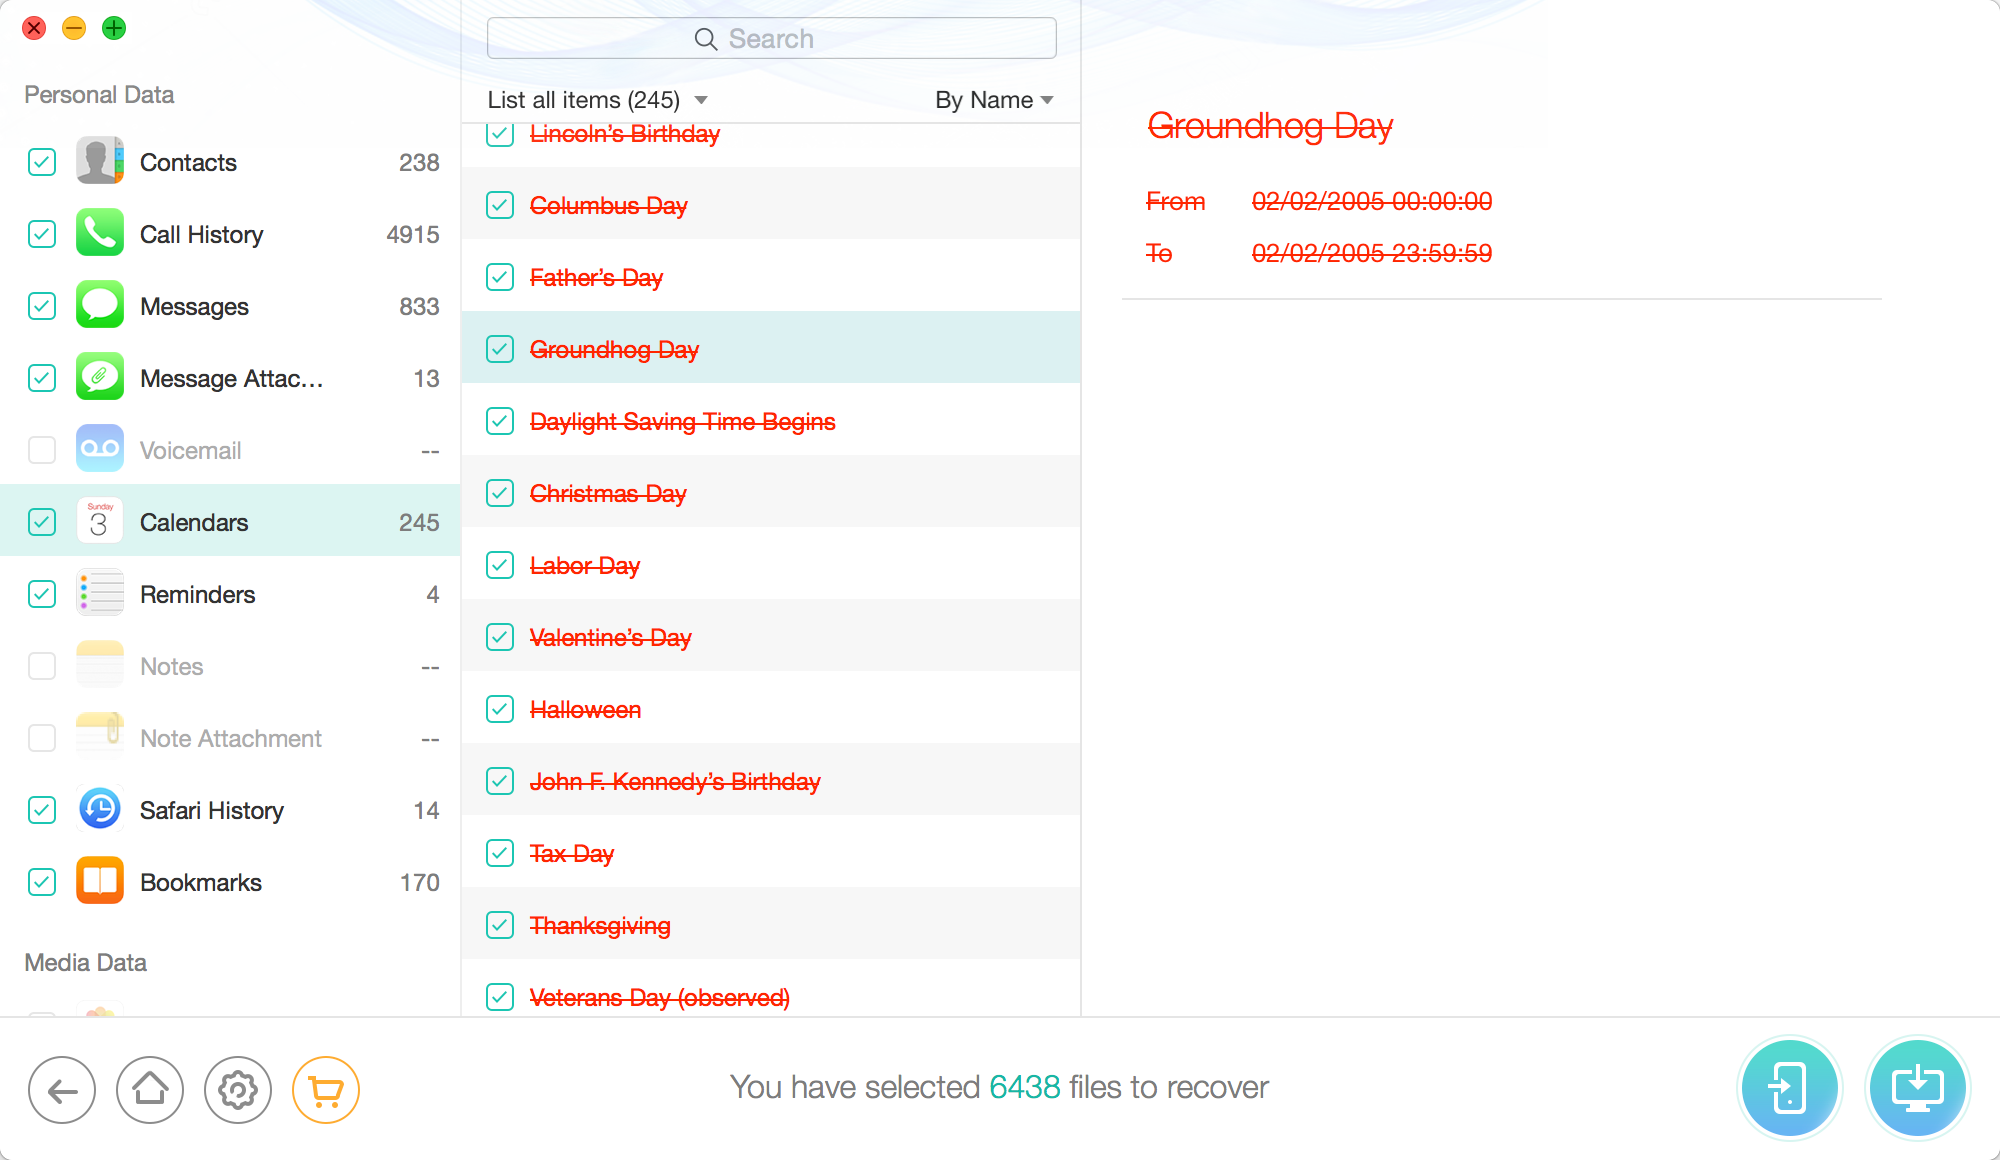The width and height of the screenshot is (2000, 1160).
Task: Open the Home screen icon
Action: click(150, 1090)
